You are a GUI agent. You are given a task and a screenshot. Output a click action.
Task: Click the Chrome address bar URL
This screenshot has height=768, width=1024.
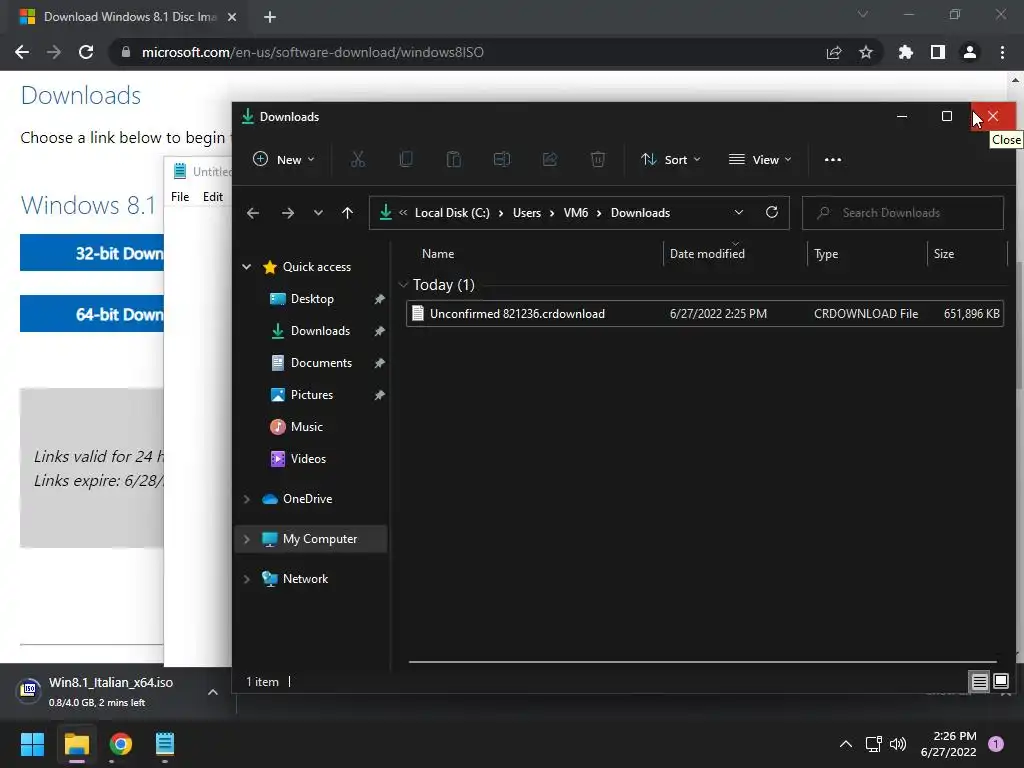[312, 52]
